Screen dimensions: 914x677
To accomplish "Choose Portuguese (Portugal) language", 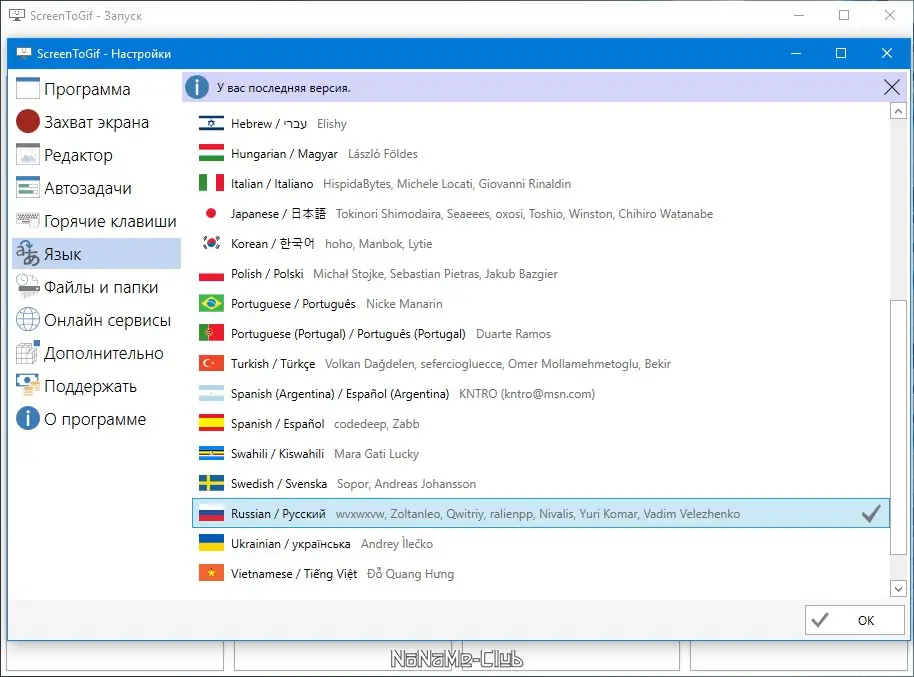I will coord(348,334).
